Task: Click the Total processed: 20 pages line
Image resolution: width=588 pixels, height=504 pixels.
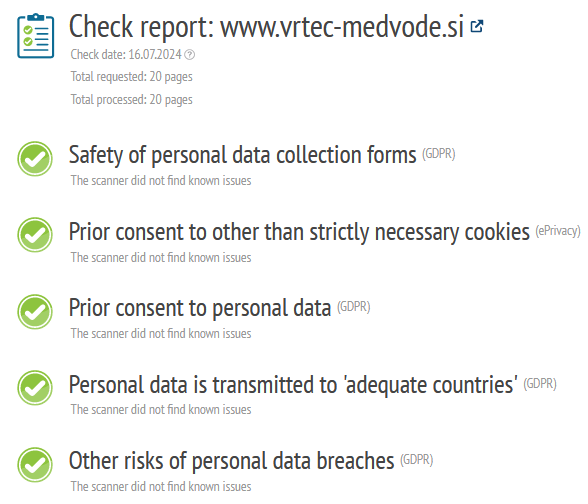Action: [x=132, y=100]
